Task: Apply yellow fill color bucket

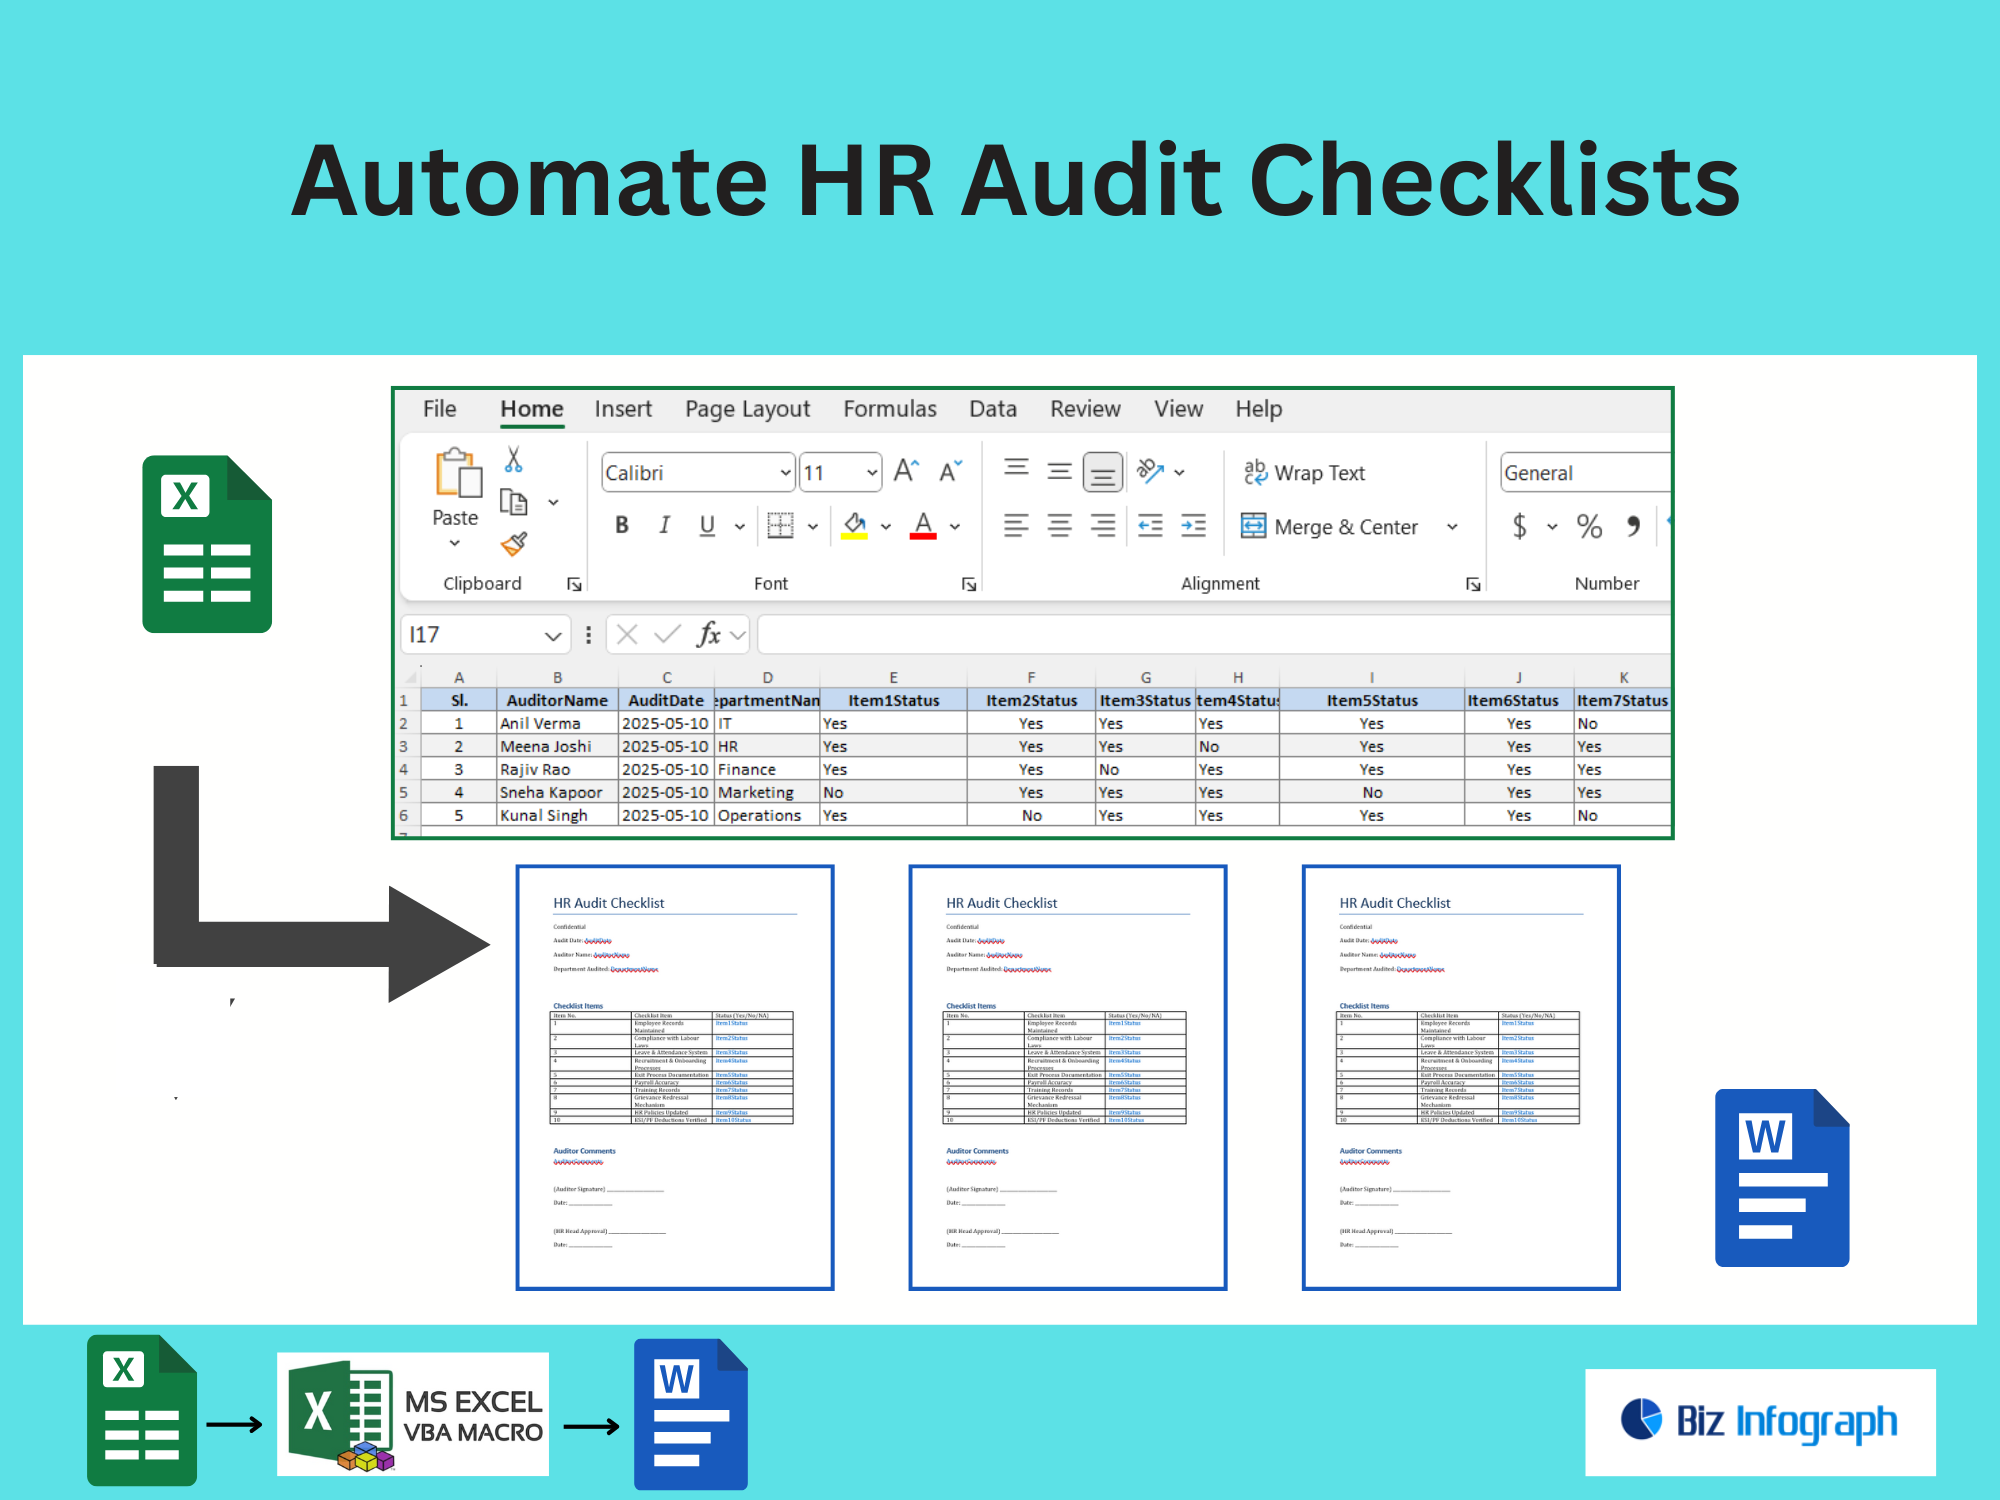Action: [x=855, y=525]
